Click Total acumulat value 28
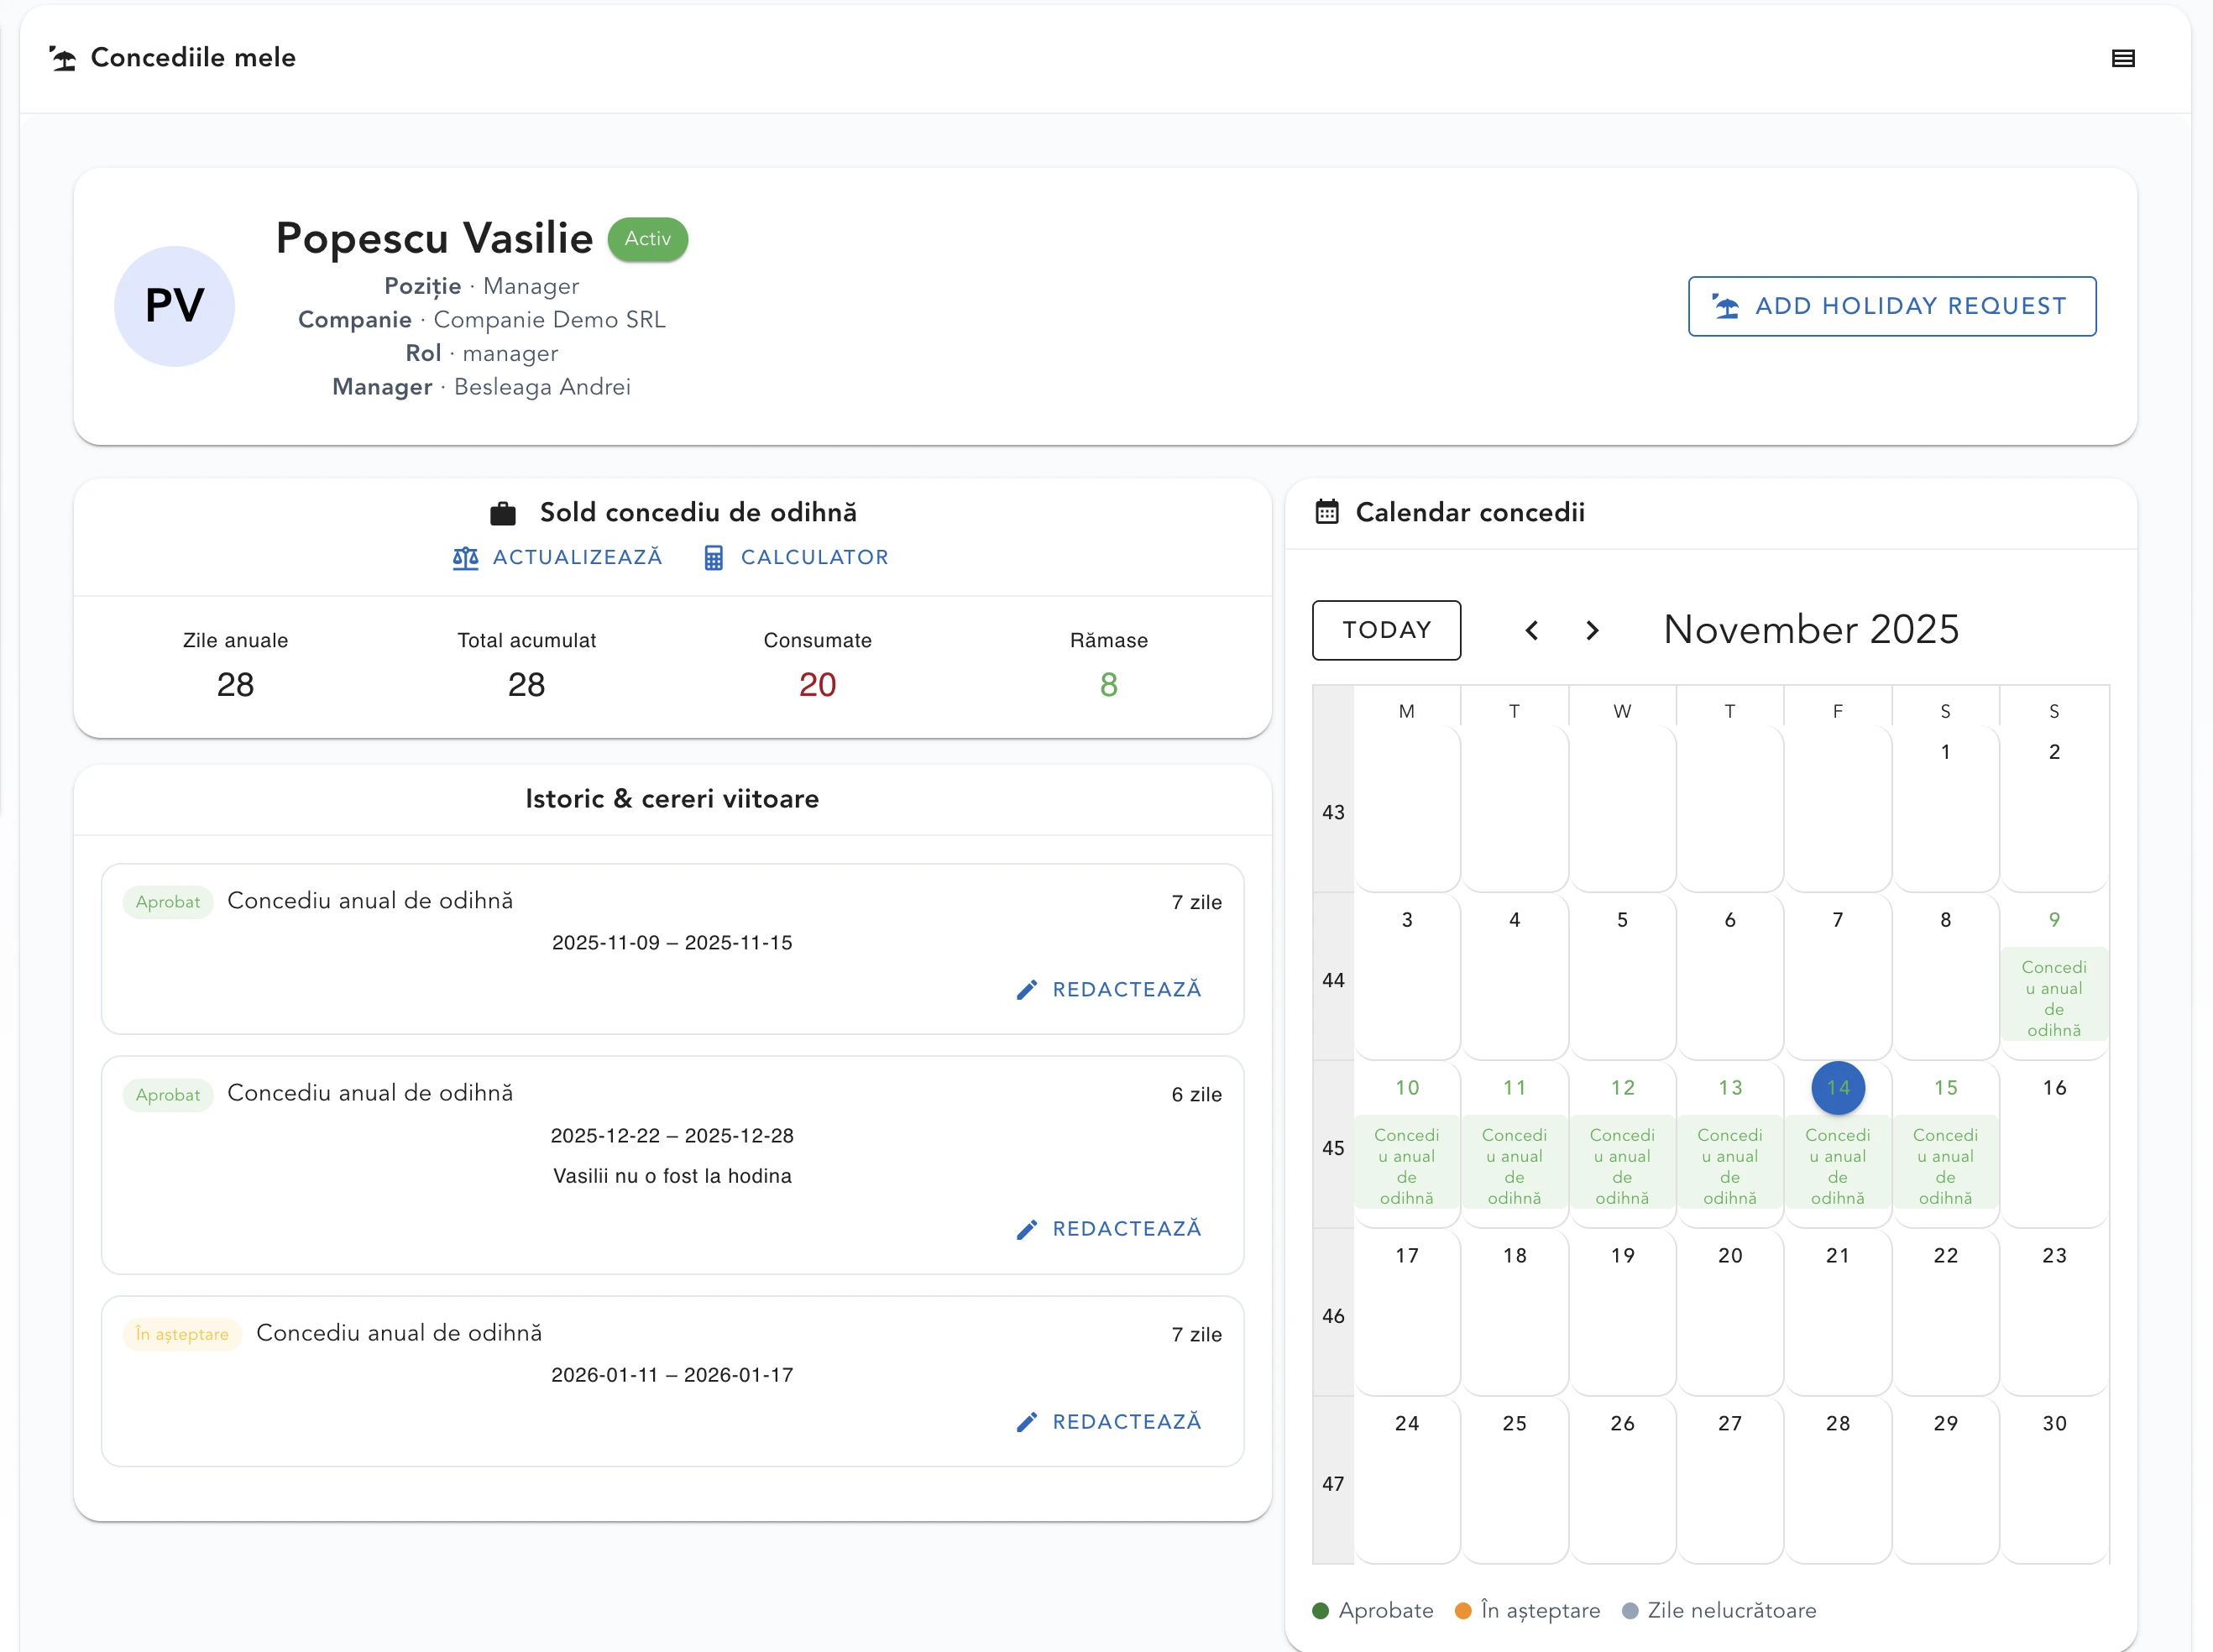Screen dimensions: 2213x1652 point(526,685)
